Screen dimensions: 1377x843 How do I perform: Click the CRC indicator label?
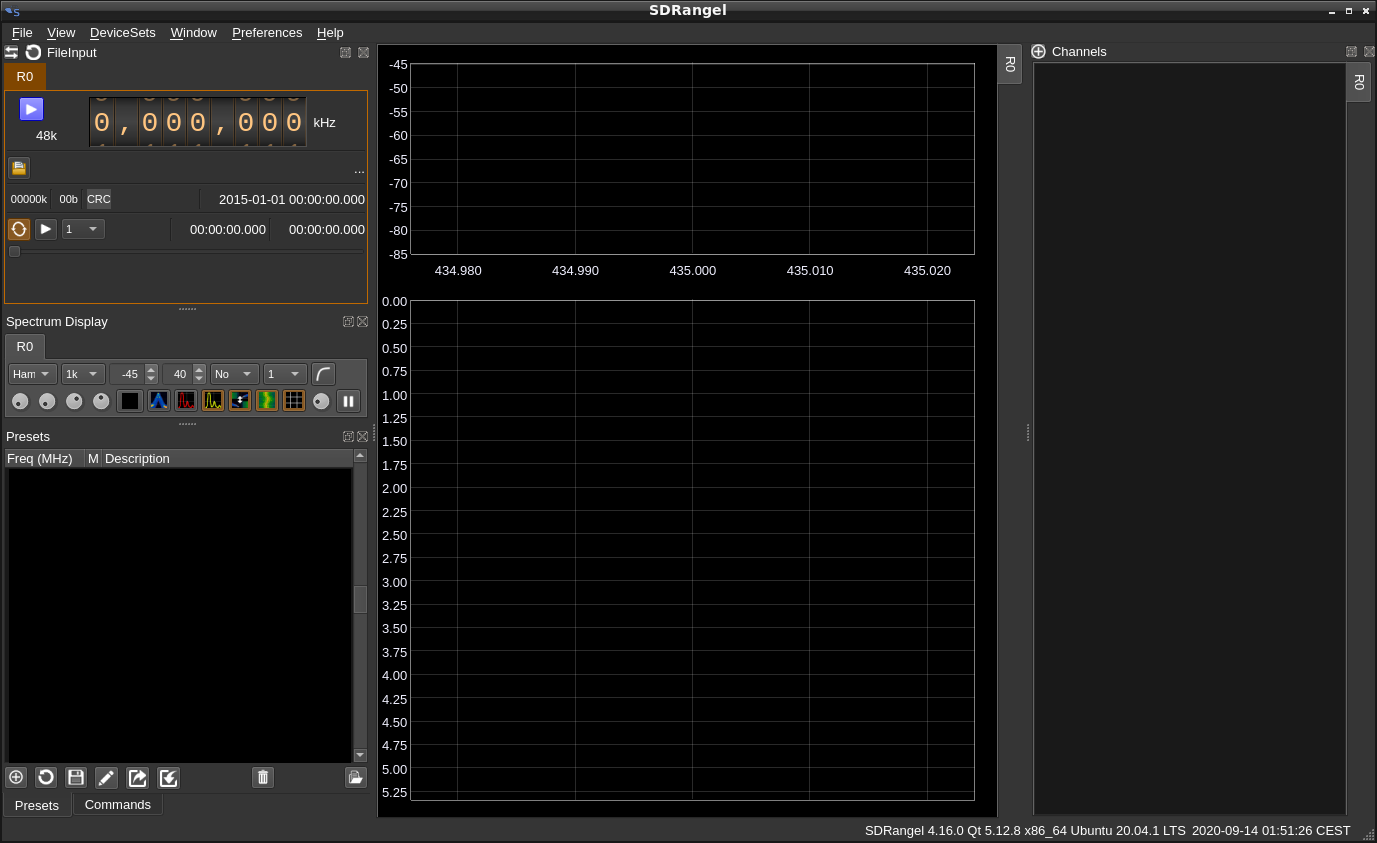click(98, 199)
